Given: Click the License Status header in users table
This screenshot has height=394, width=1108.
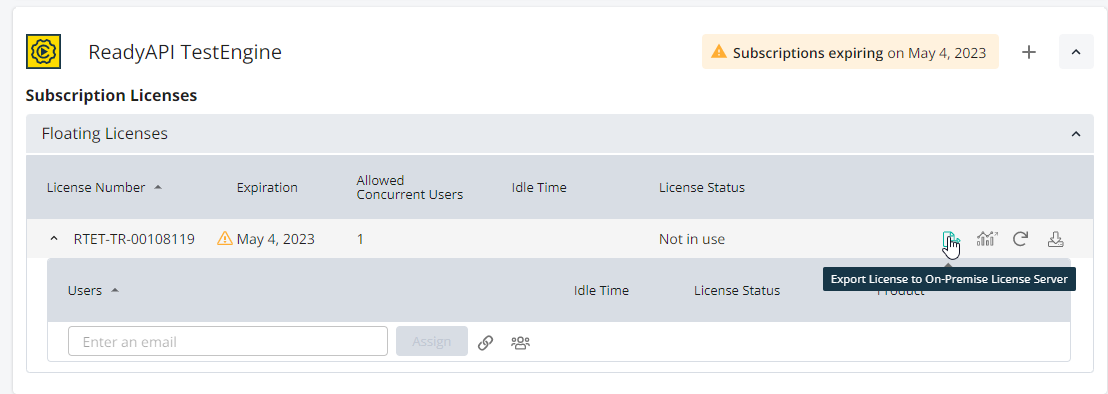Looking at the screenshot, I should point(737,290).
